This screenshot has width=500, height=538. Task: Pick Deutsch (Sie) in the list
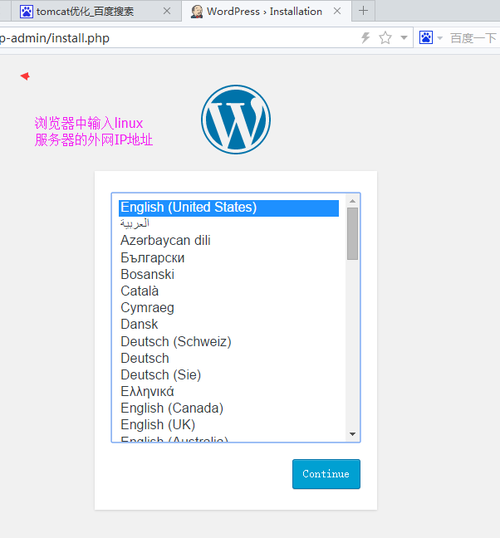pos(229,375)
